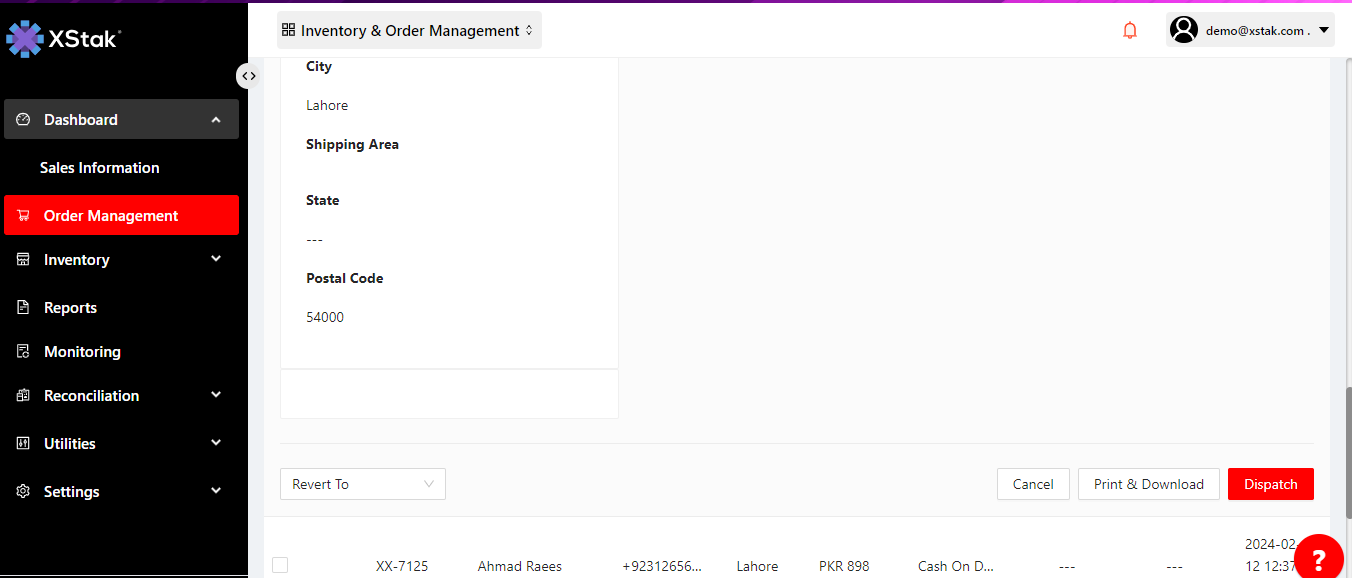Open Sales Information in the sidebar

point(100,168)
